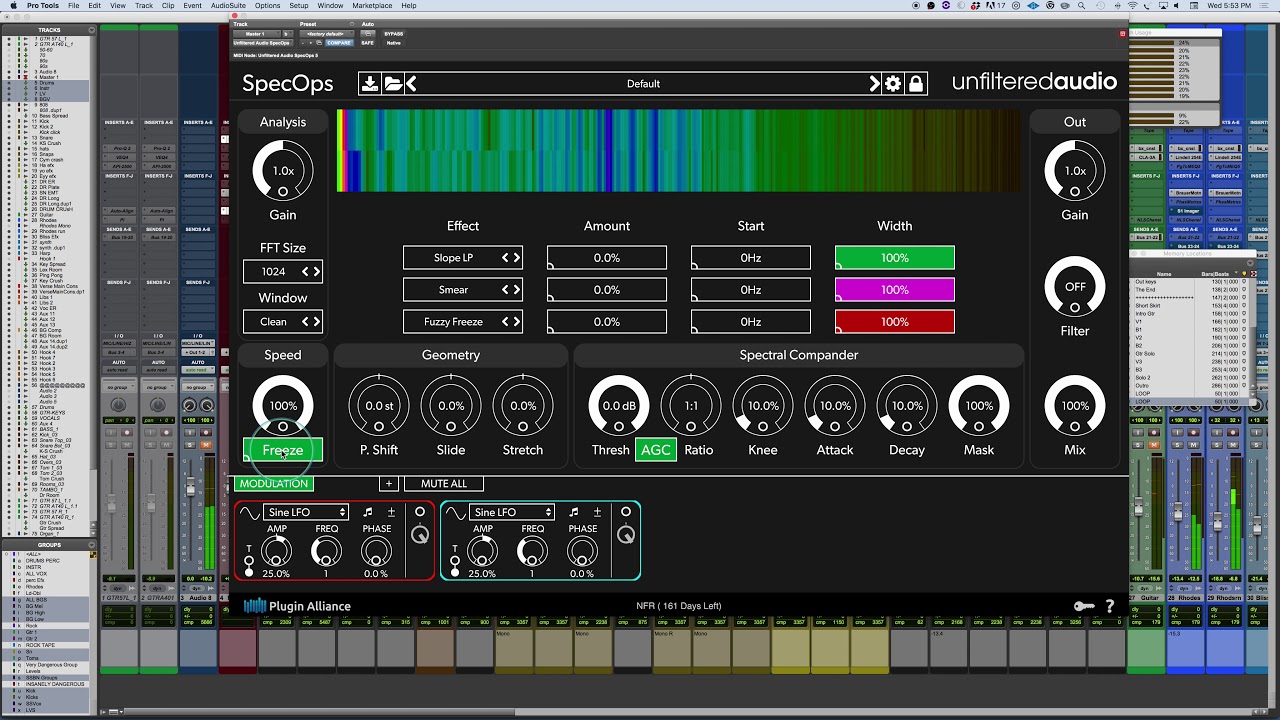The width and height of the screenshot is (1280, 720).
Task: Open the Track menu
Action: click(144, 6)
